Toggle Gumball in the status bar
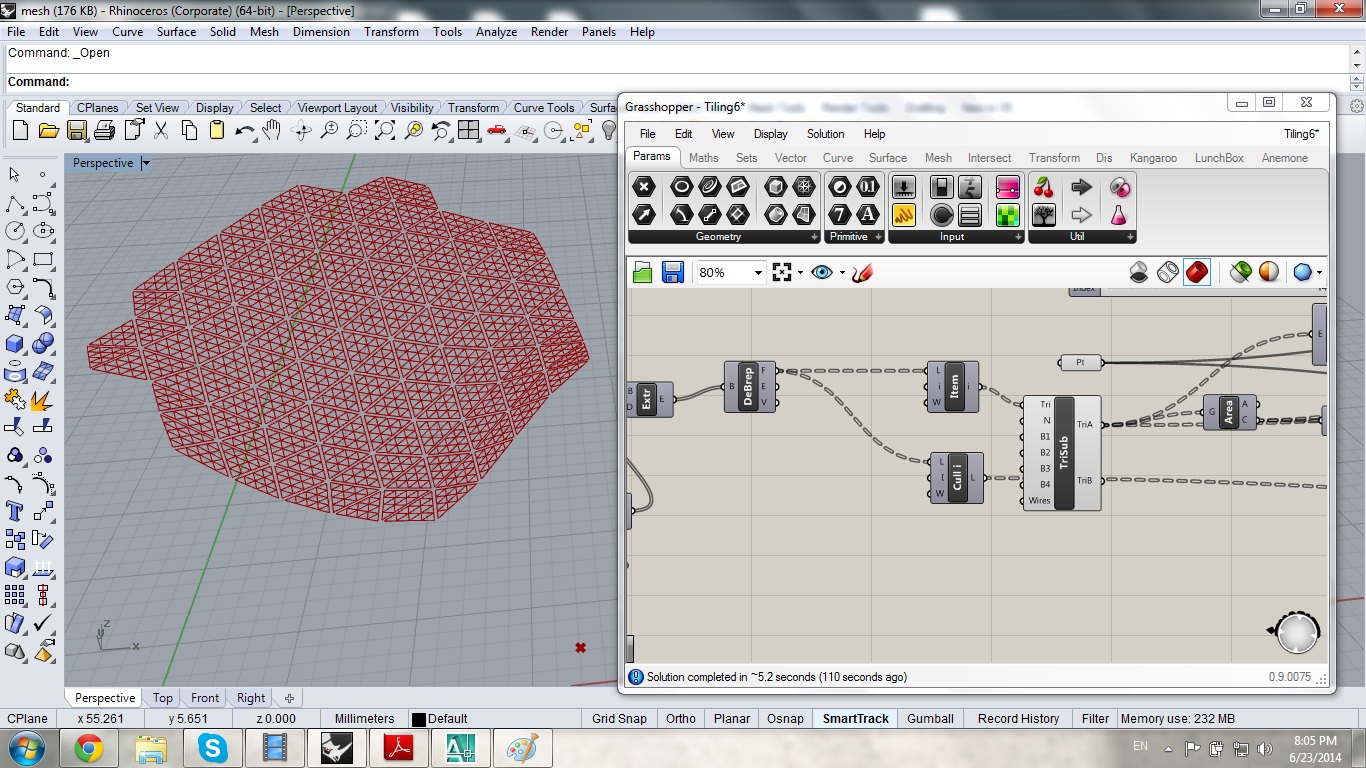 (x=930, y=718)
